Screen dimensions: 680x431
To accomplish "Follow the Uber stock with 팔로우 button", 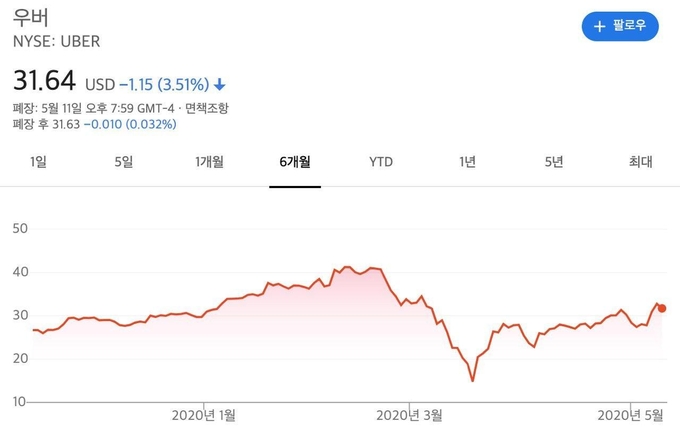I will click(x=620, y=26).
